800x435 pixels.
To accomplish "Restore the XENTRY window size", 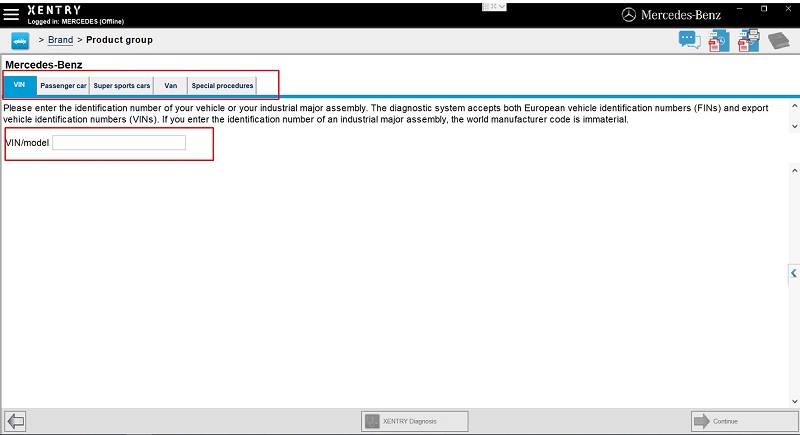I will (x=764, y=9).
